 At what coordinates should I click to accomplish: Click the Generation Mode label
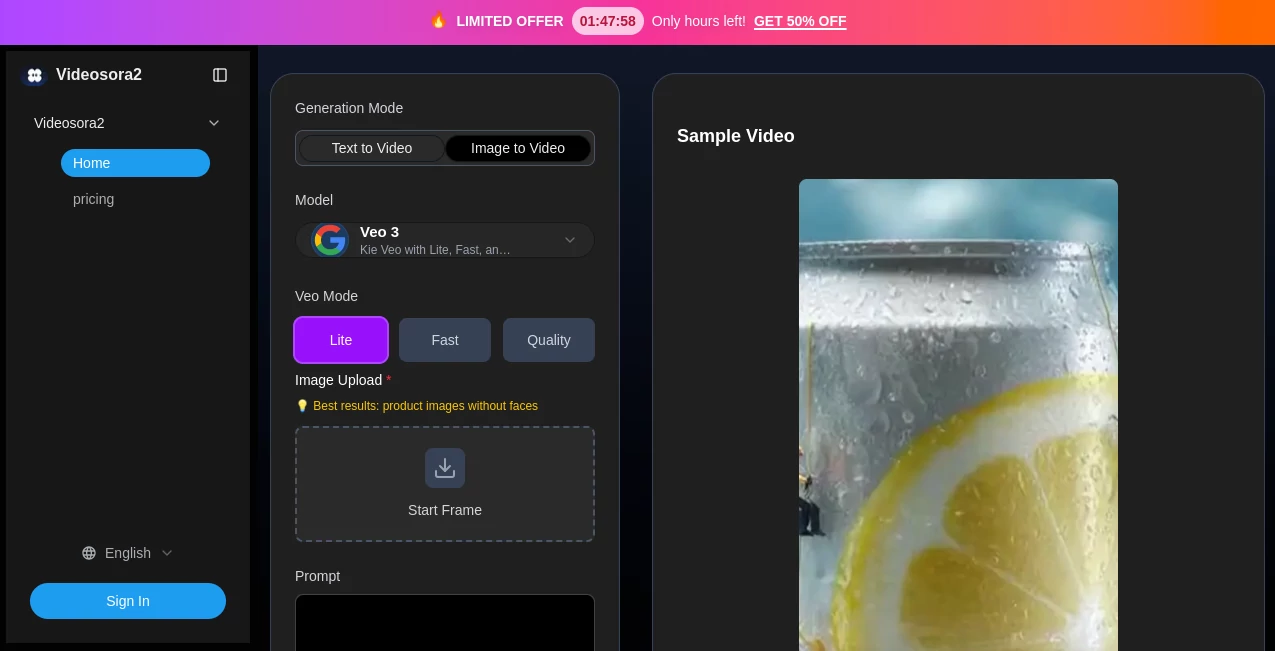[x=349, y=108]
